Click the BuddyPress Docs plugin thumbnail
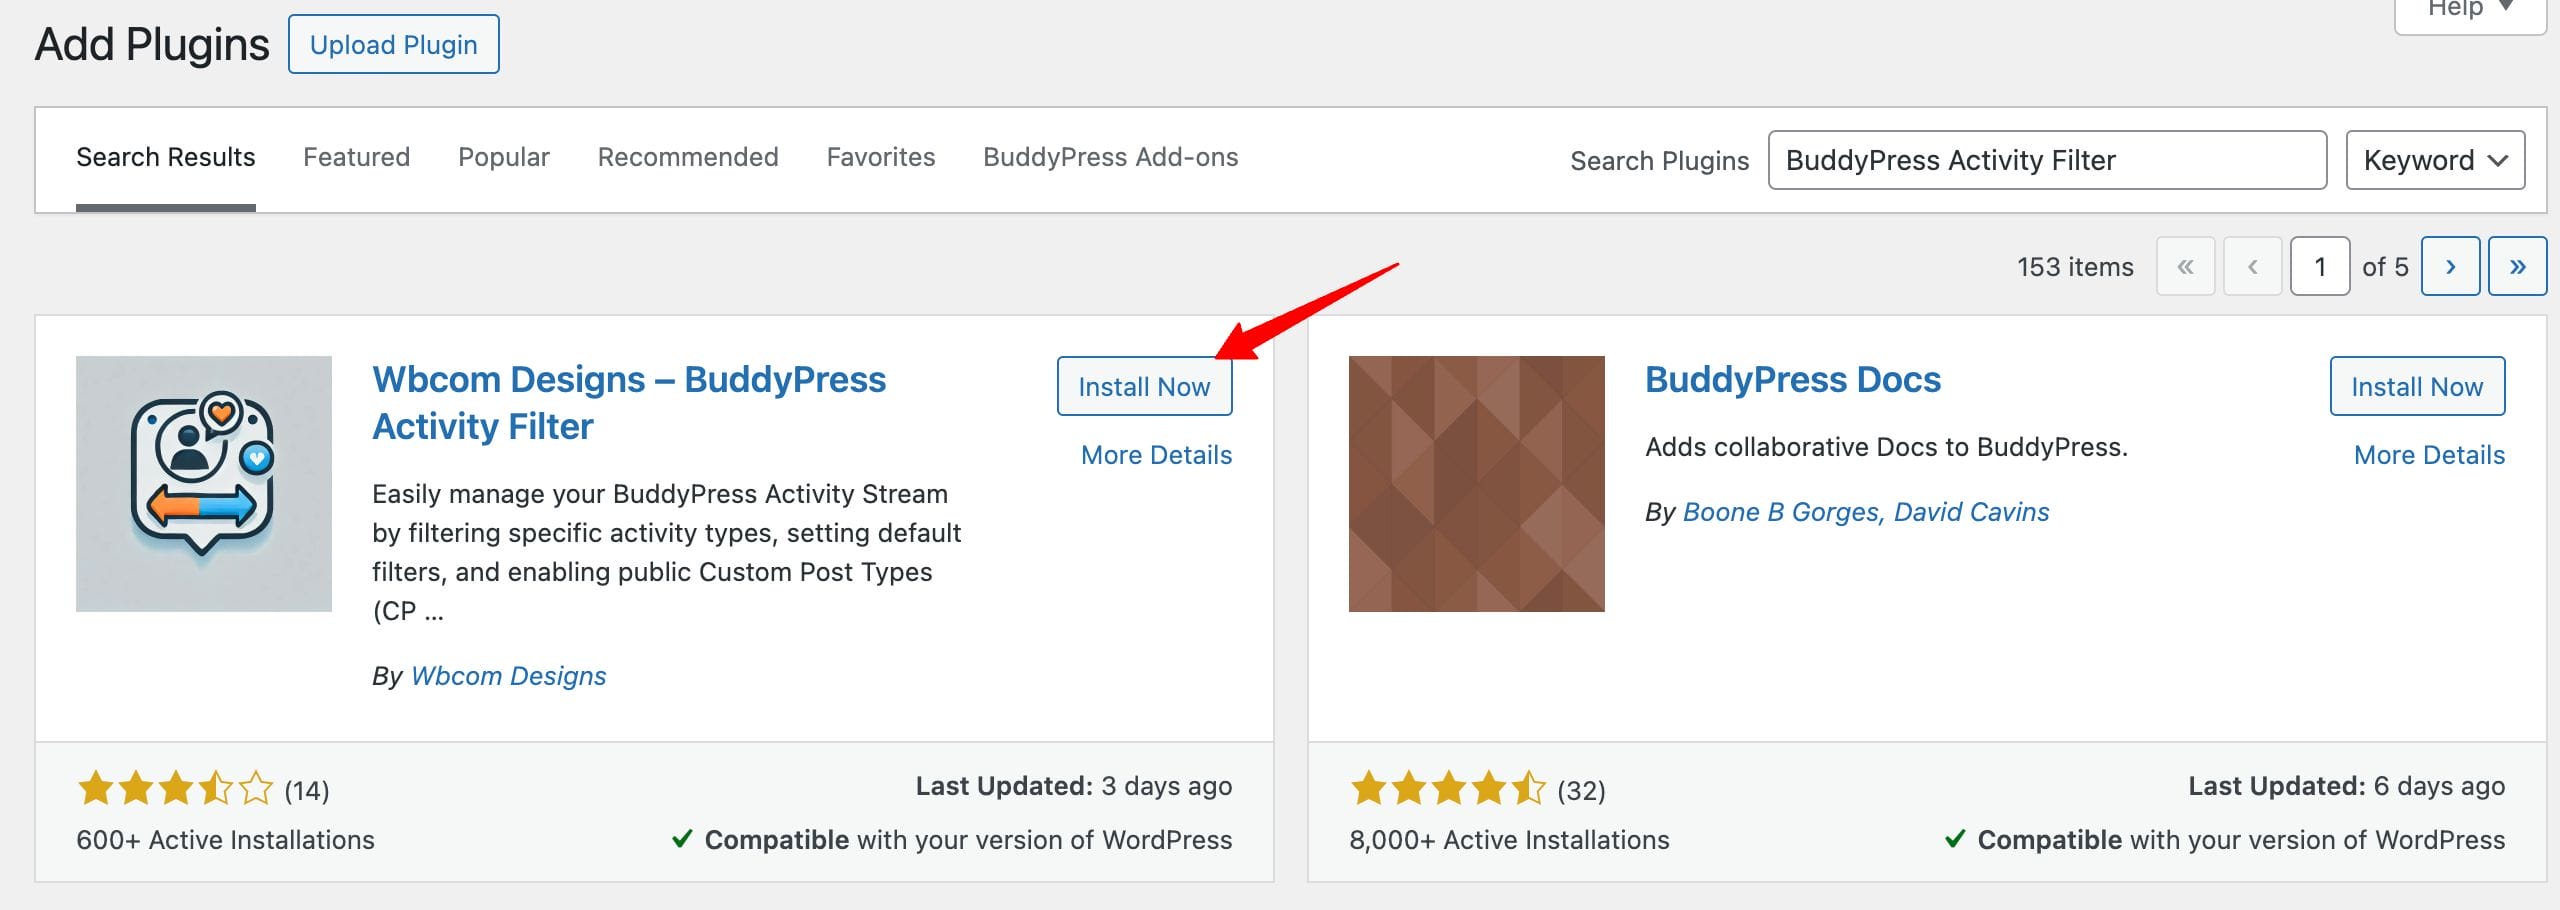This screenshot has width=2560, height=910. [1476, 484]
